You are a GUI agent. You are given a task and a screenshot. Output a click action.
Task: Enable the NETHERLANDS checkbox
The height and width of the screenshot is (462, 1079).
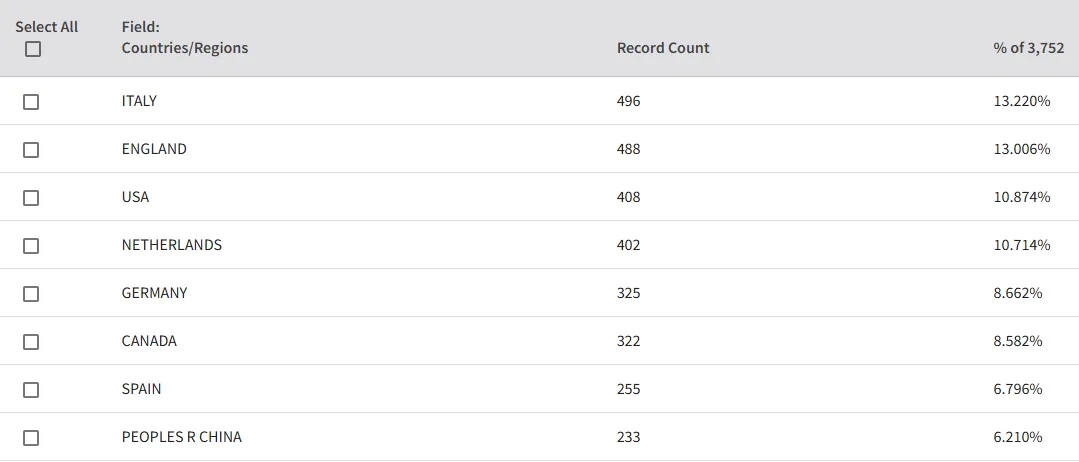[31, 246]
